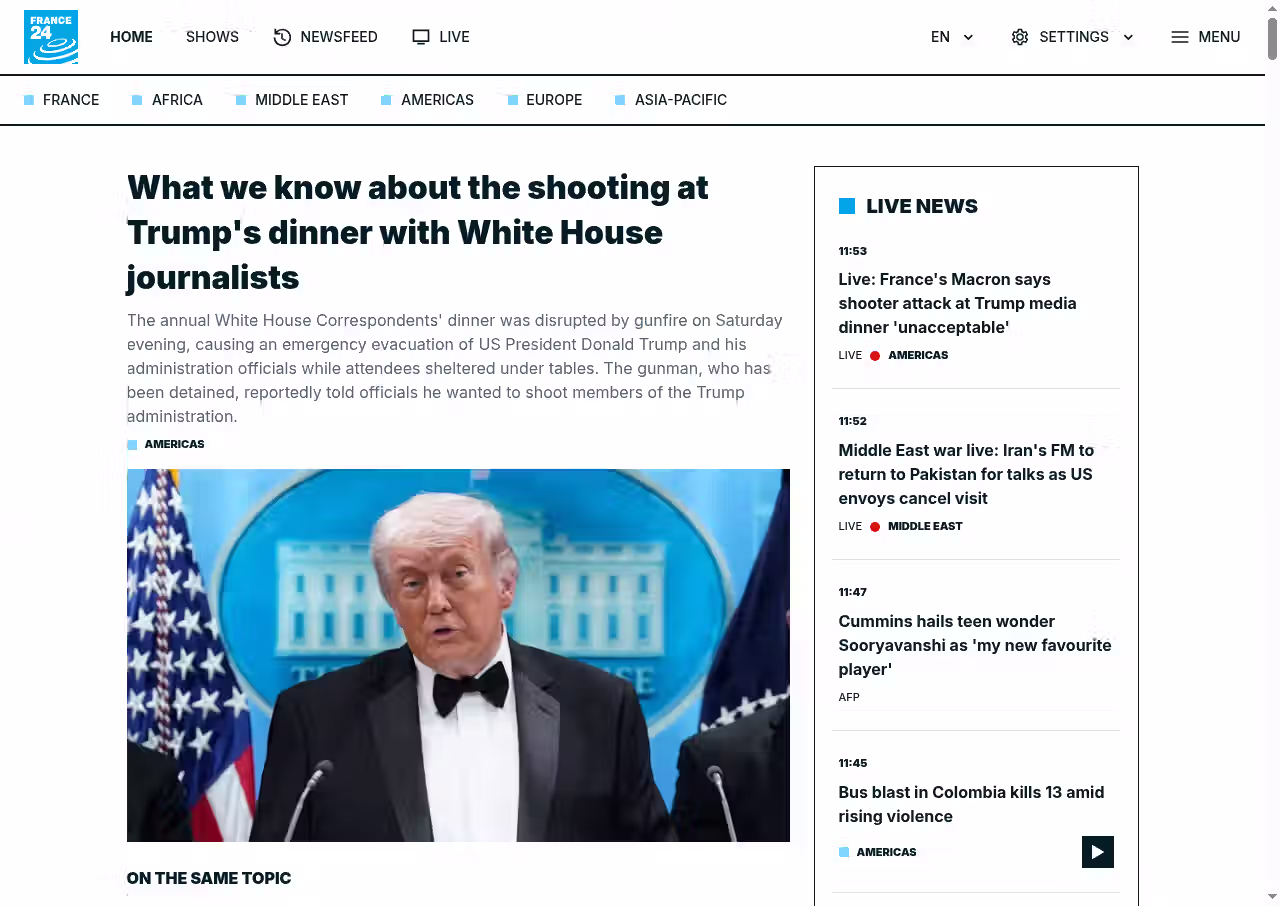
Task: Click the Americas tag under article summary
Action: (x=174, y=444)
